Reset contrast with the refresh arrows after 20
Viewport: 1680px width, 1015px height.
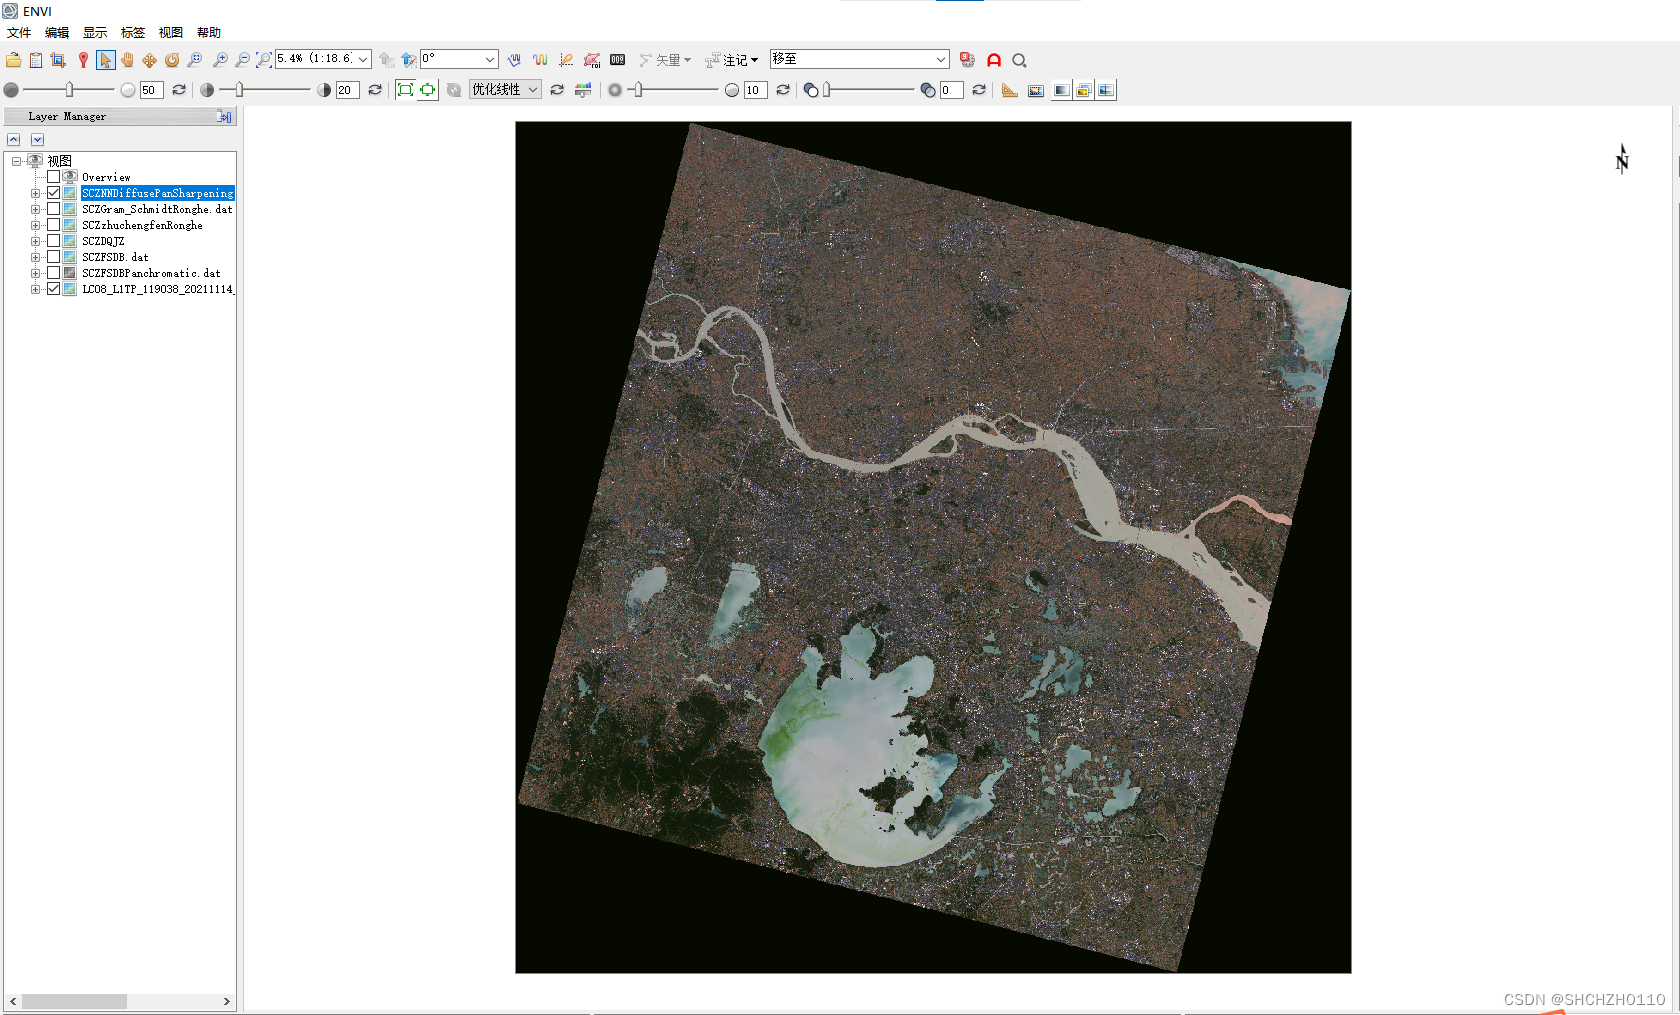[x=375, y=90]
